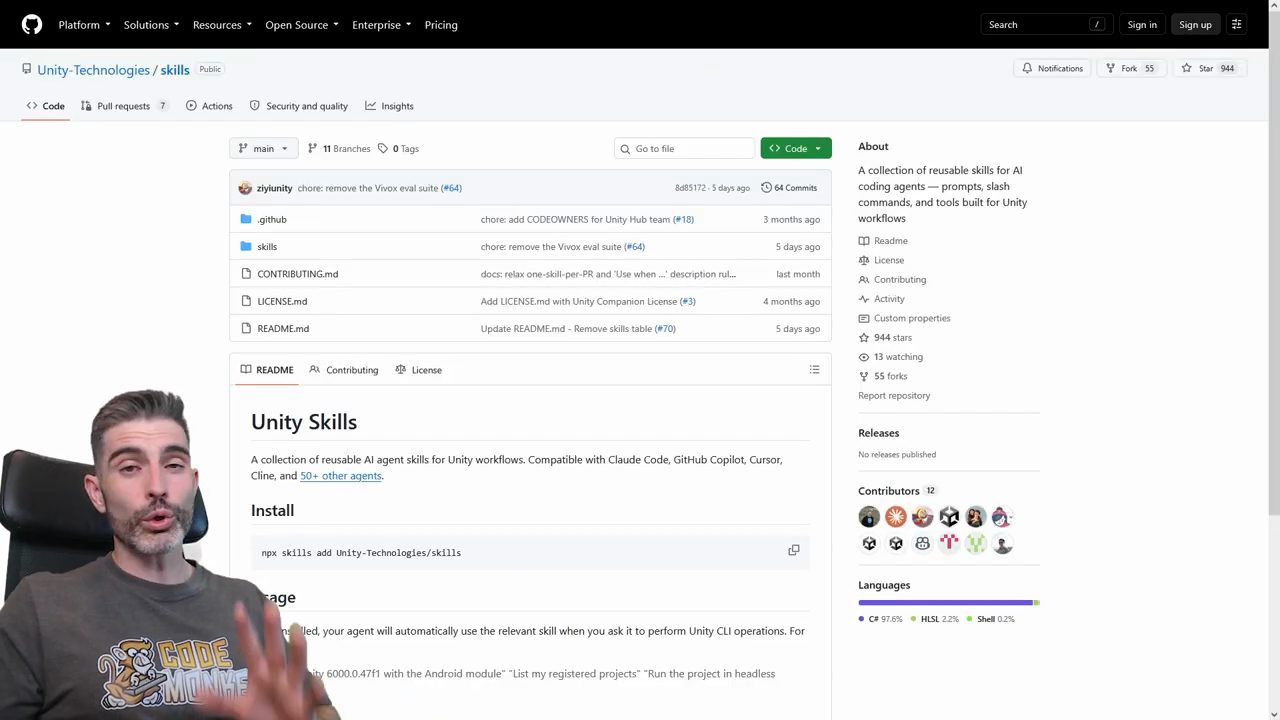Copy the npx install command
The width and height of the screenshot is (1280, 720).
(x=794, y=550)
